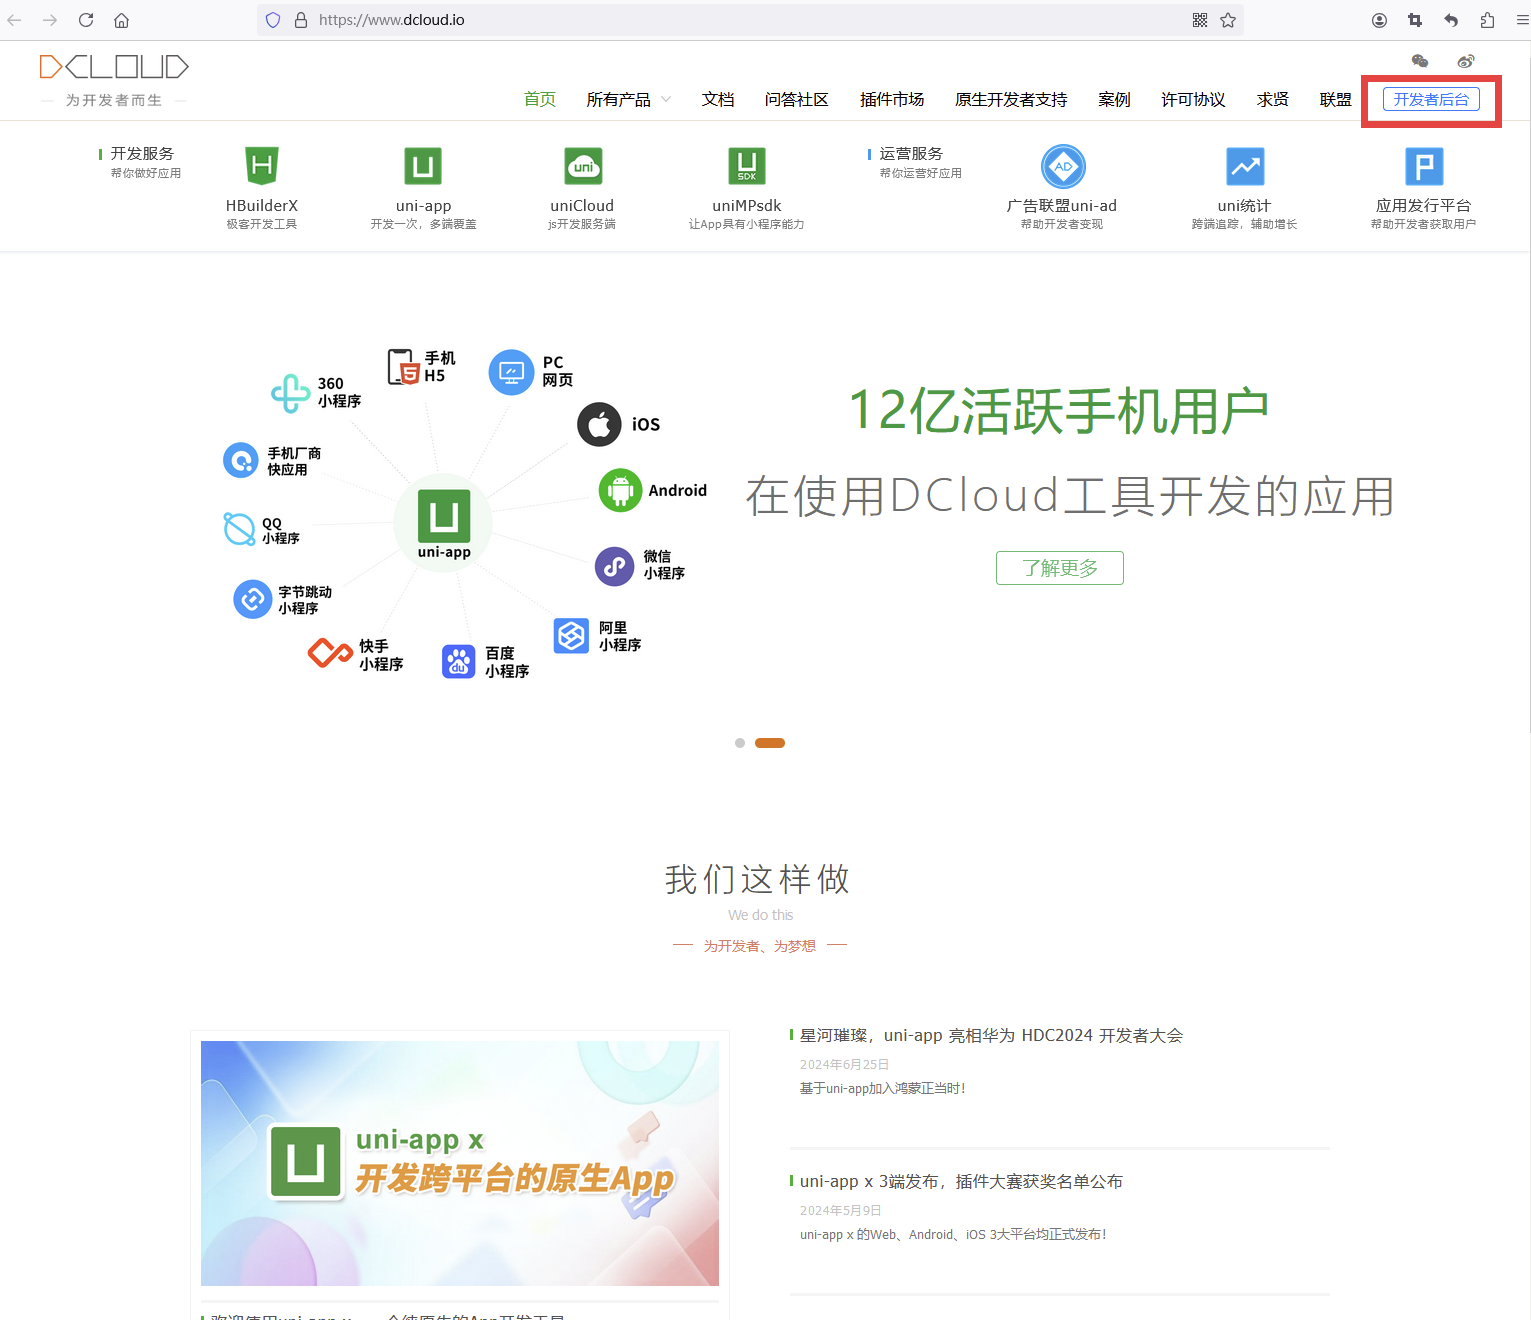
Task: Reload the page with the browser refresh icon
Action: click(x=86, y=20)
